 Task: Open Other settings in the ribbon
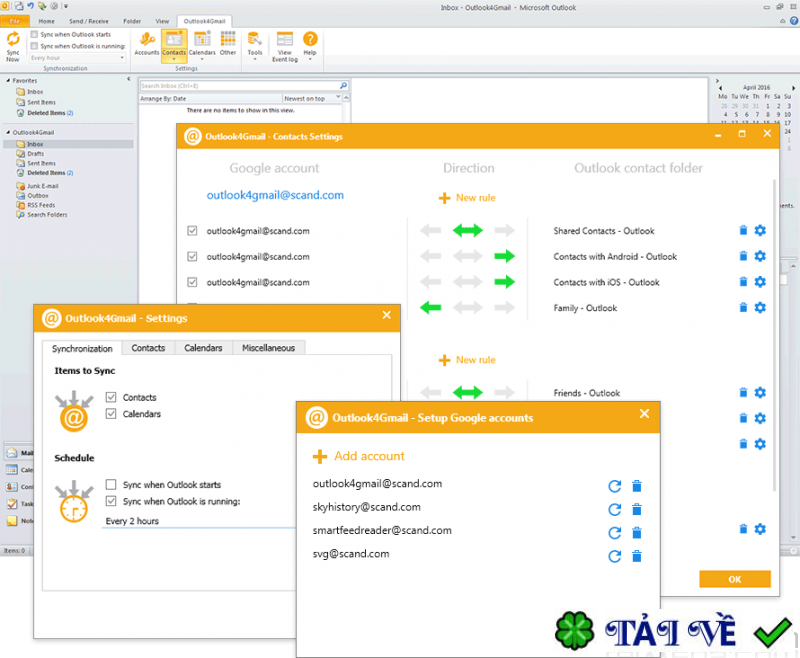228,44
